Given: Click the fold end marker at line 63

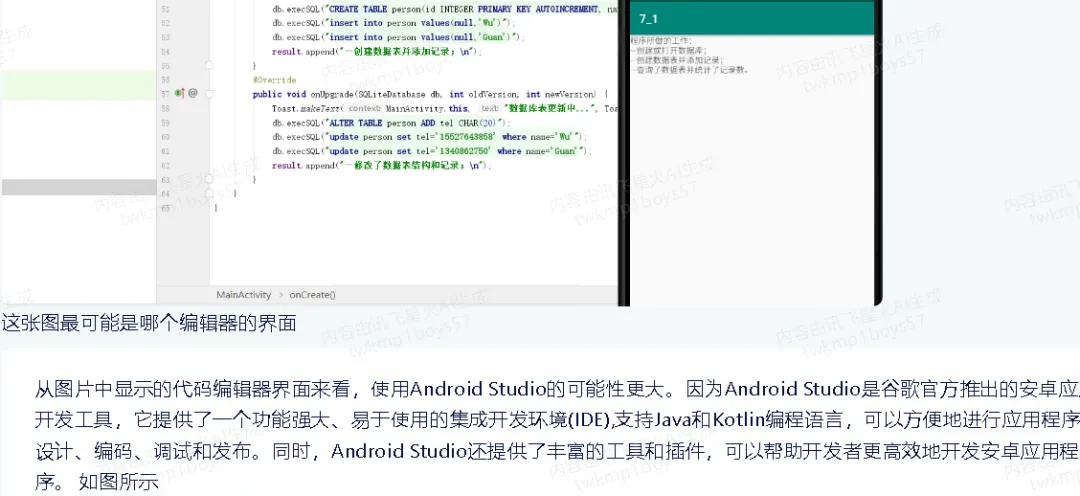Looking at the screenshot, I should 209,180.
